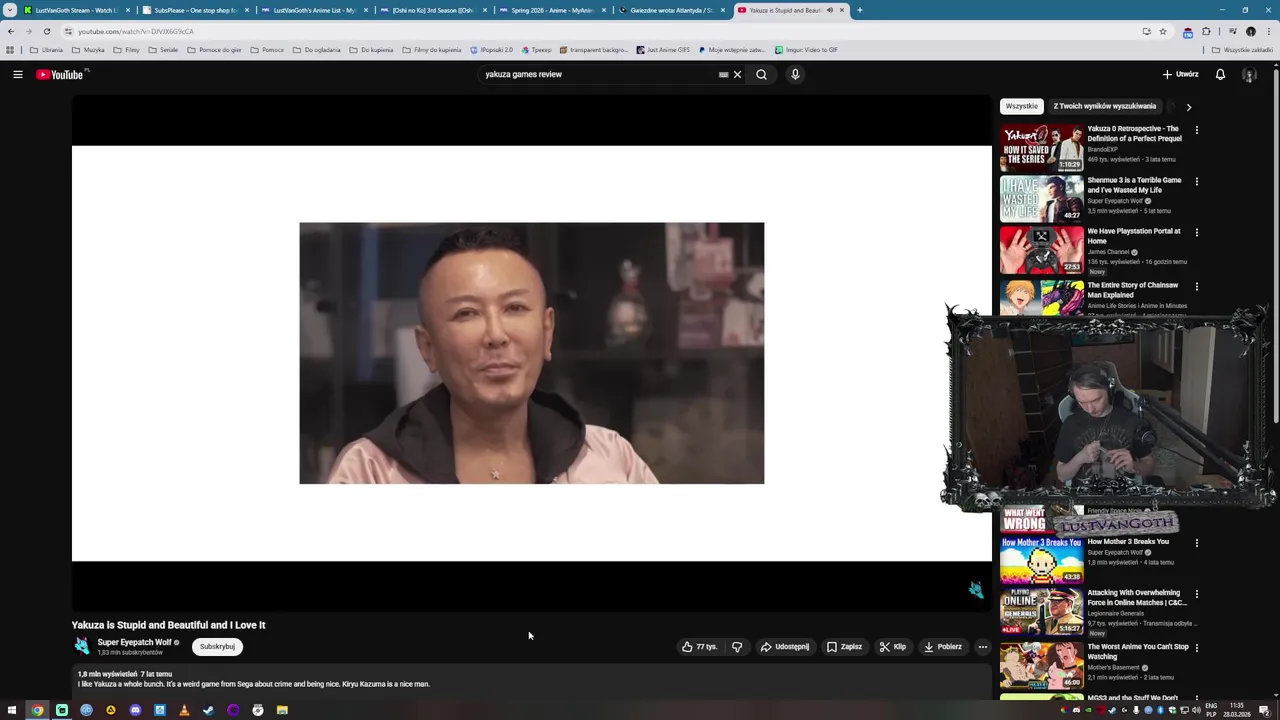Open the YouTube hamburger guide menu
This screenshot has width=1280, height=720.
[18, 74]
